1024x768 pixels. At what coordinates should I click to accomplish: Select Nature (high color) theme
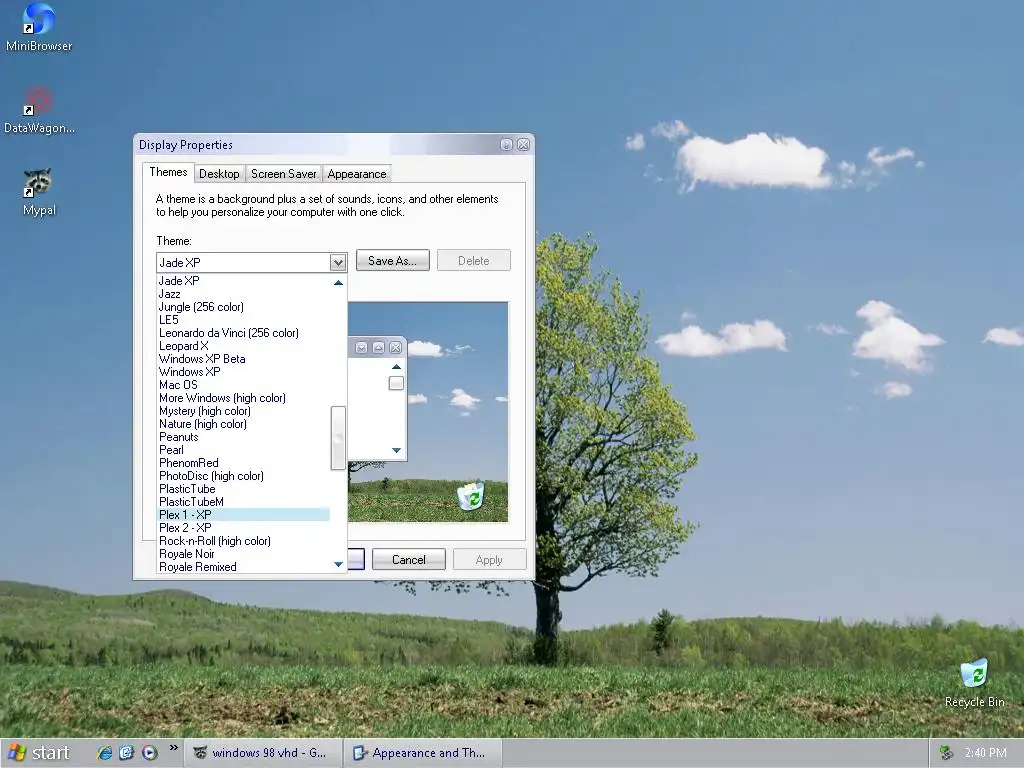(x=244, y=424)
